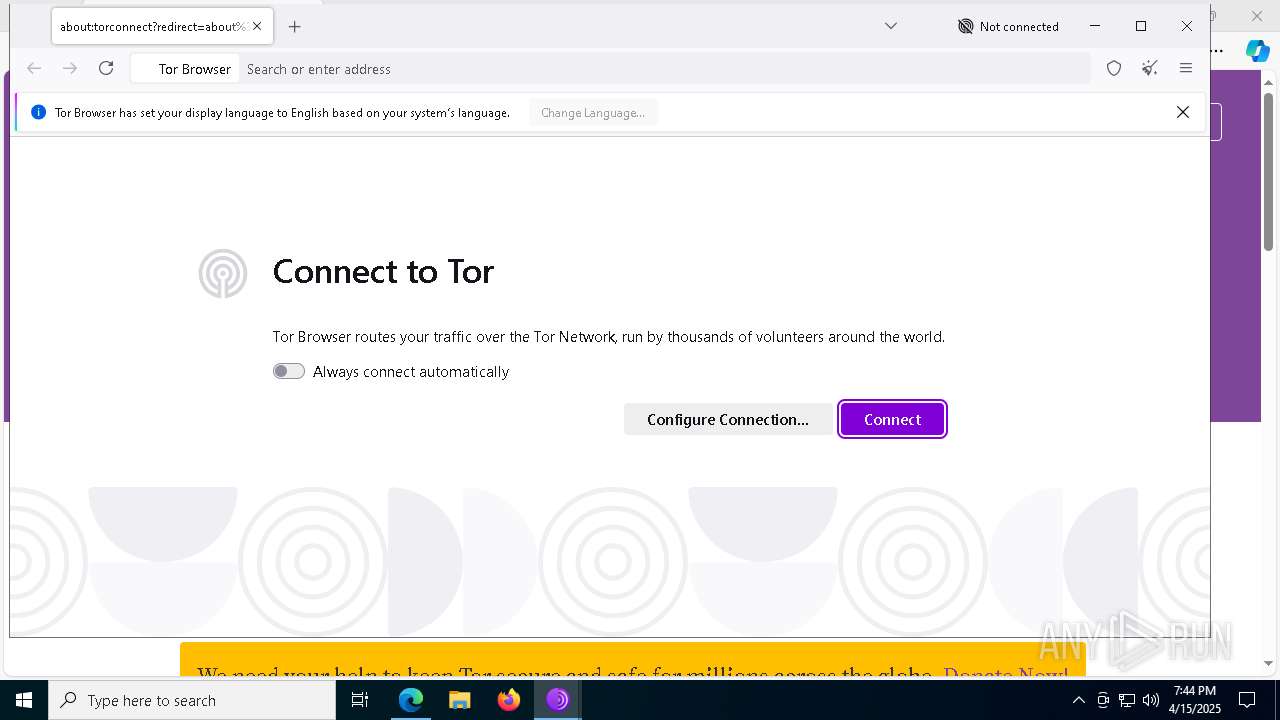Click the background Edge scrollbar down arrow

click(x=1268, y=663)
